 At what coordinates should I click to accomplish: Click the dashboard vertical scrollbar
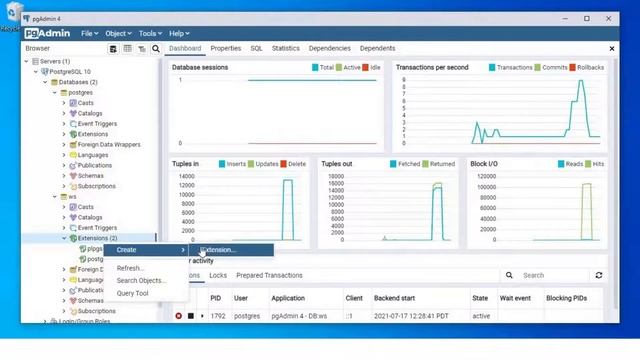click(615, 184)
